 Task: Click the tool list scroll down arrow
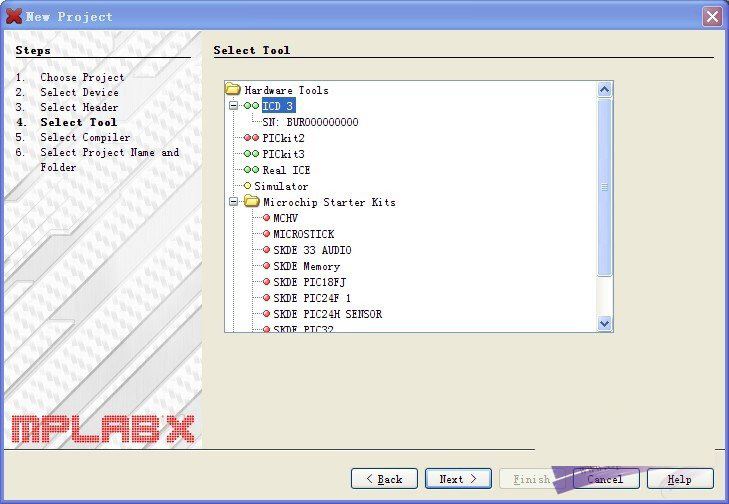click(x=604, y=323)
